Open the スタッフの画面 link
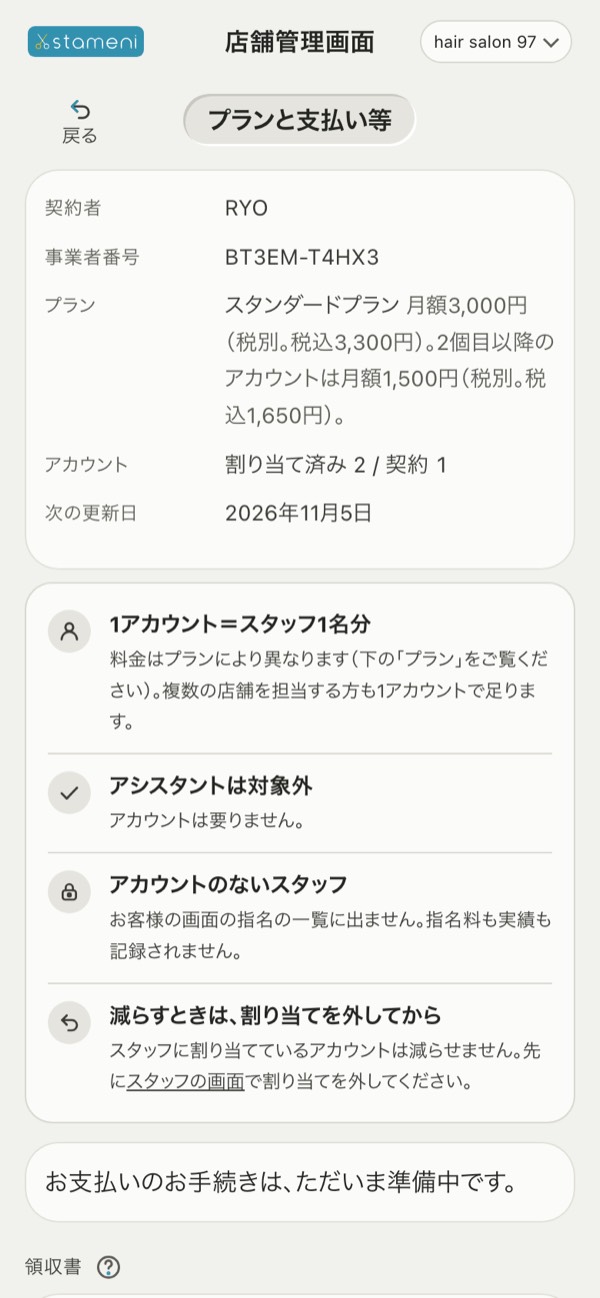The height and width of the screenshot is (1298, 600). 186,1081
